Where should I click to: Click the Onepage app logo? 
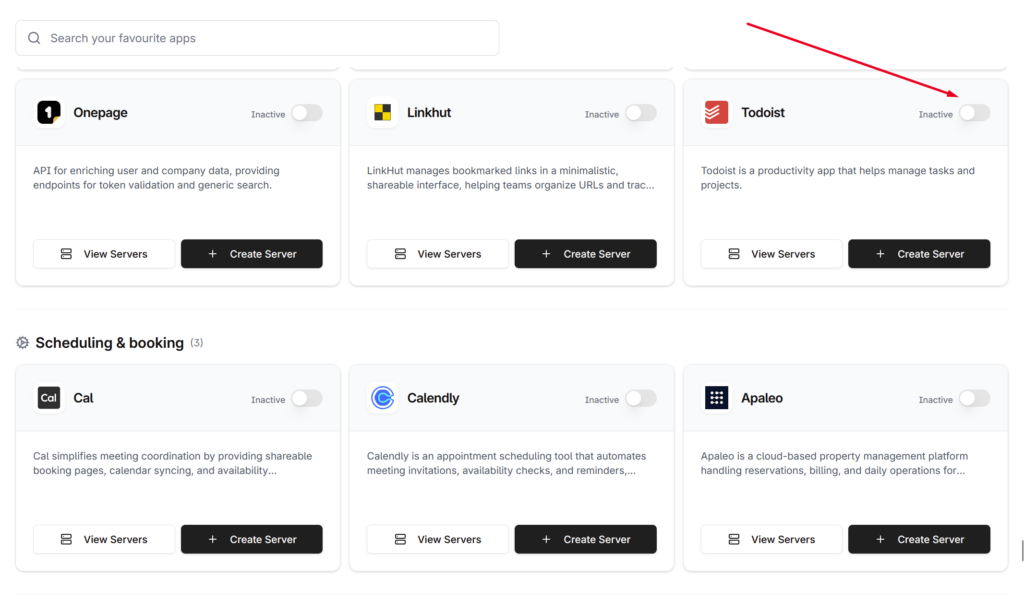49,112
